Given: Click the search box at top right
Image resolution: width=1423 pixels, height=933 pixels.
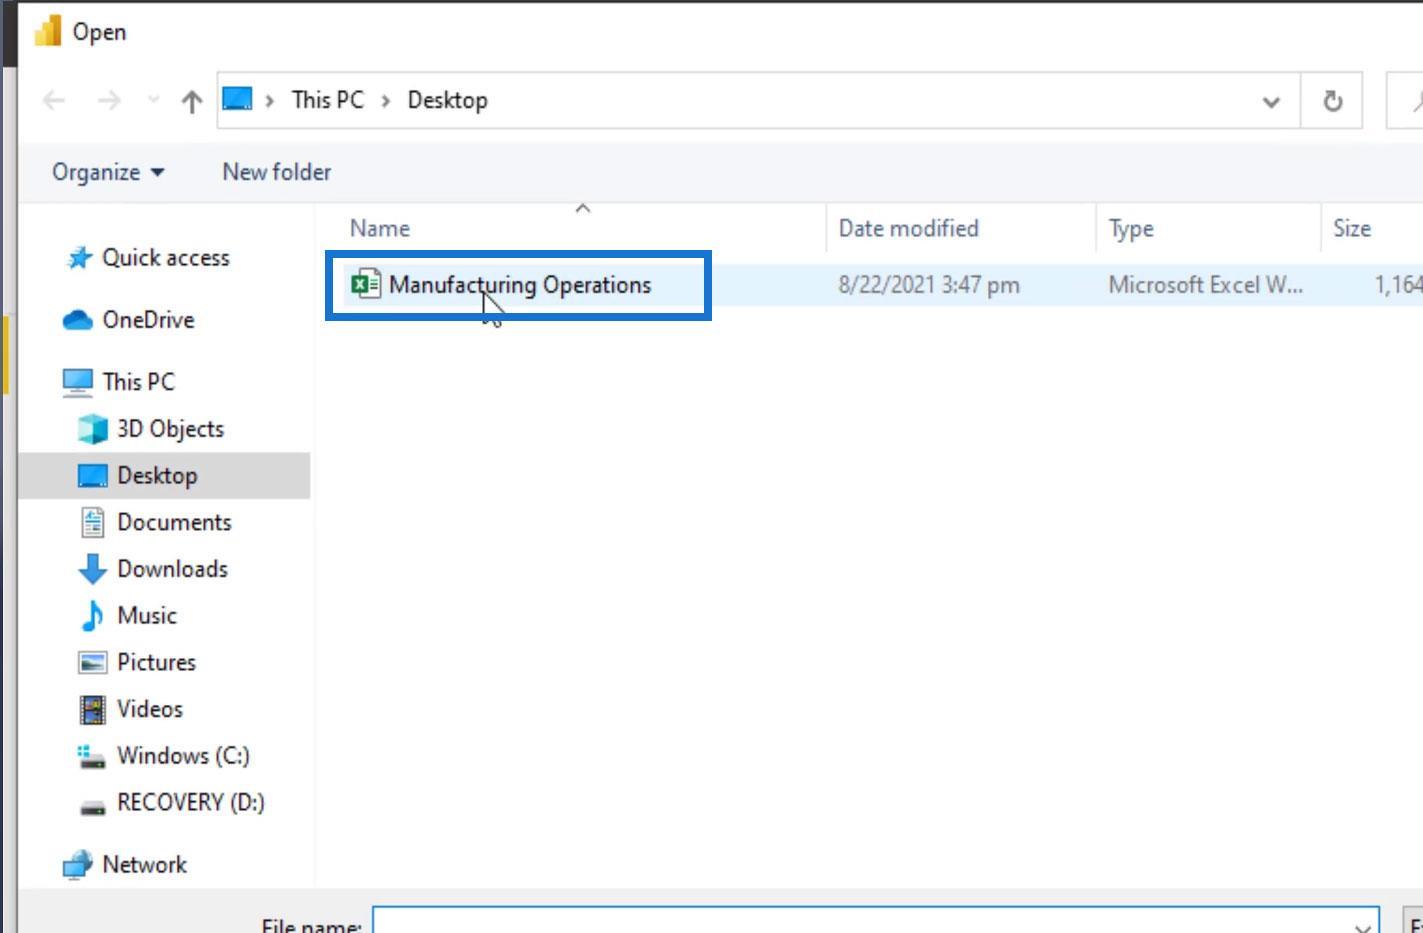Looking at the screenshot, I should (x=1405, y=100).
